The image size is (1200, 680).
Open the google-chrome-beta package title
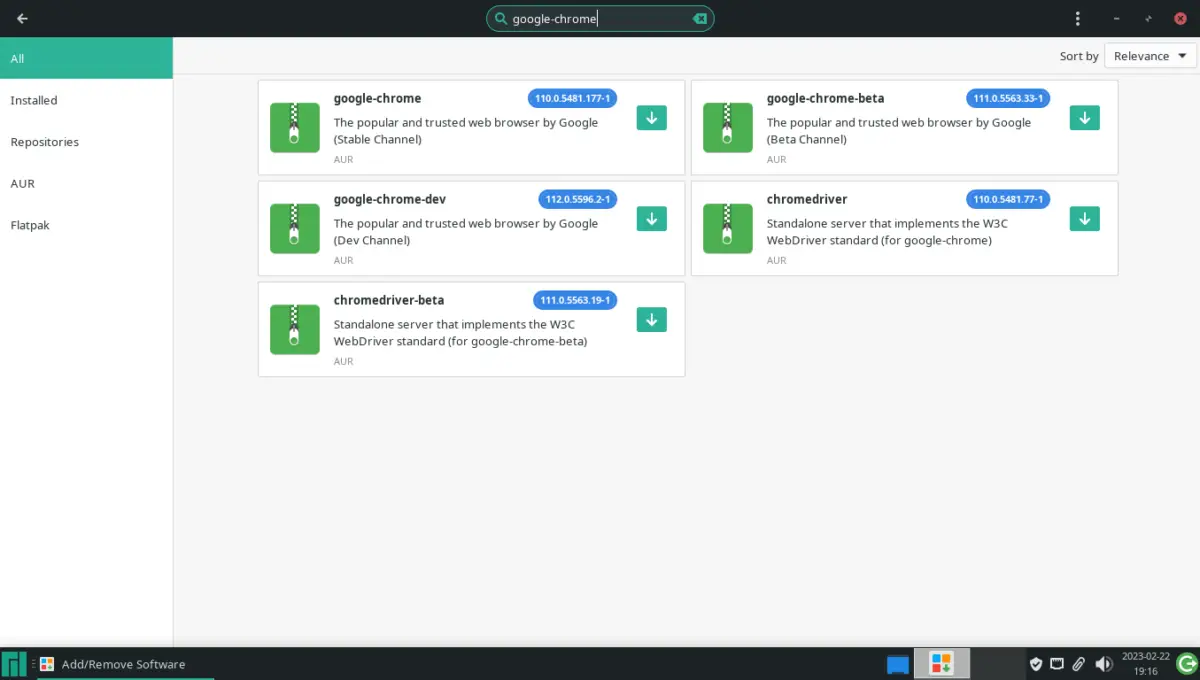pos(825,98)
